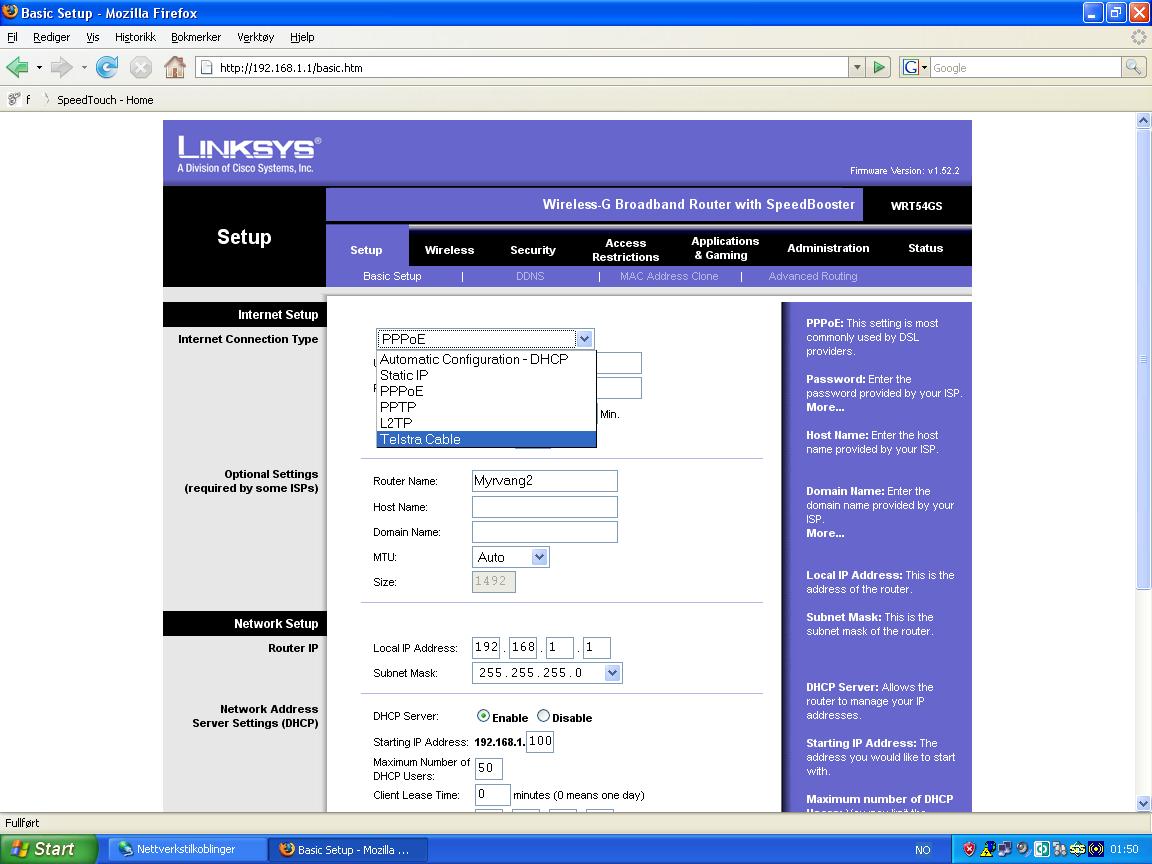The width and height of the screenshot is (1152, 864).
Task: Open the Access Restrictions tab
Action: (625, 250)
